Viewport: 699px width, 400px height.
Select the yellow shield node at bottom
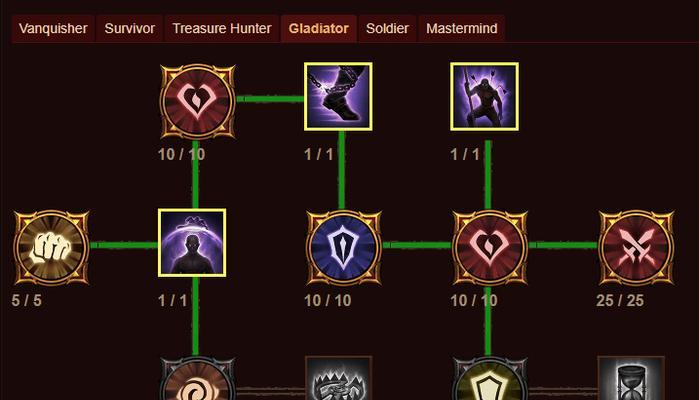490,379
